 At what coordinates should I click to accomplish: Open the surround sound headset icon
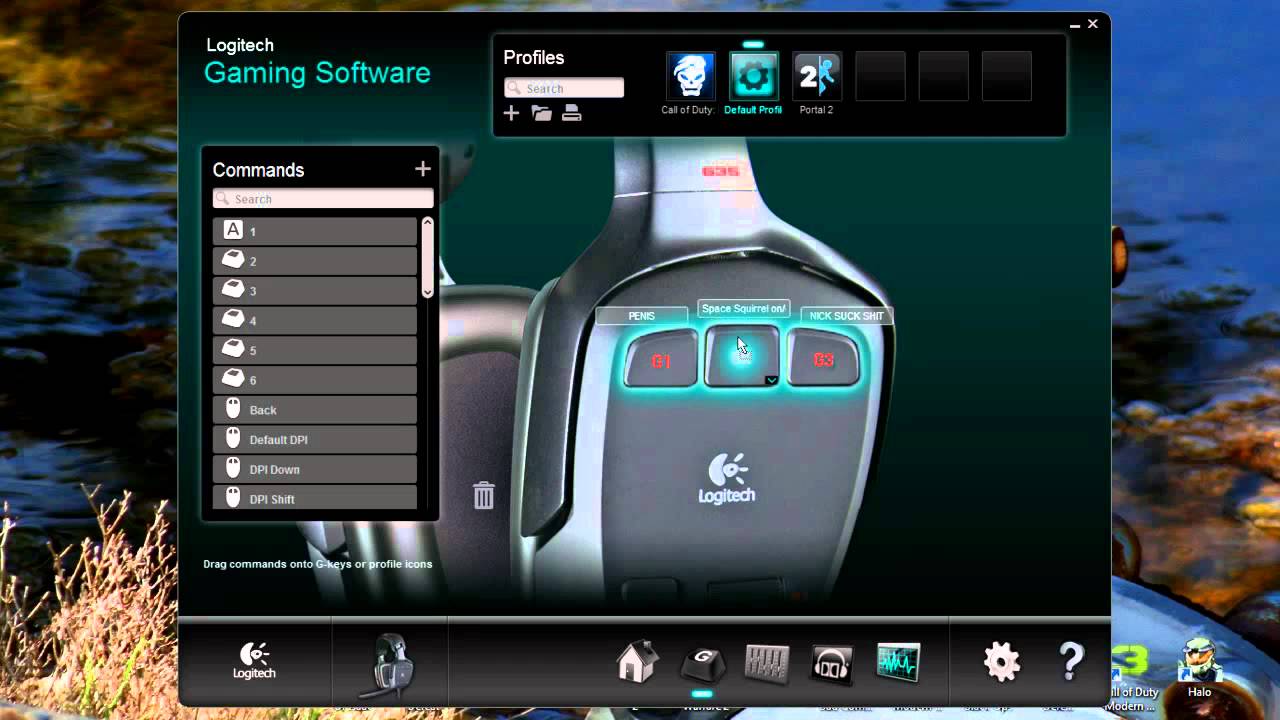point(832,663)
